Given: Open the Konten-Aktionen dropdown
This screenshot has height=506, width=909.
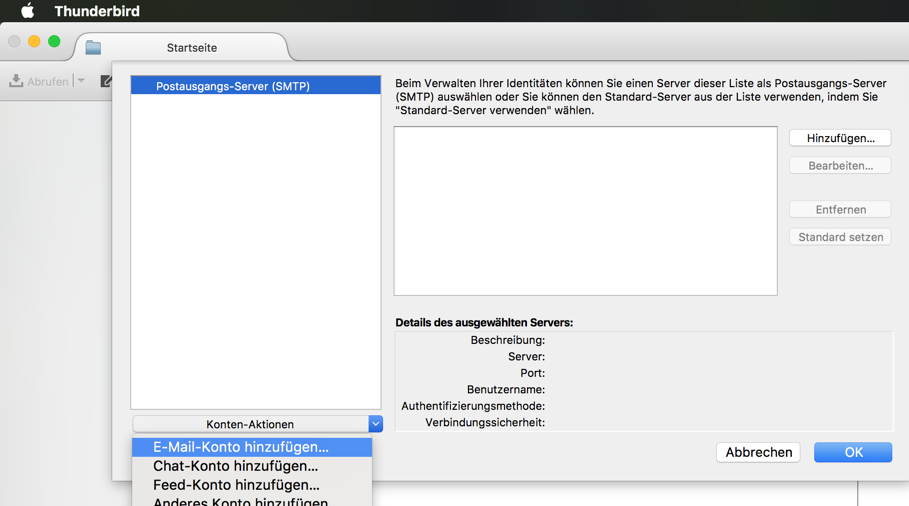Looking at the screenshot, I should (x=257, y=424).
